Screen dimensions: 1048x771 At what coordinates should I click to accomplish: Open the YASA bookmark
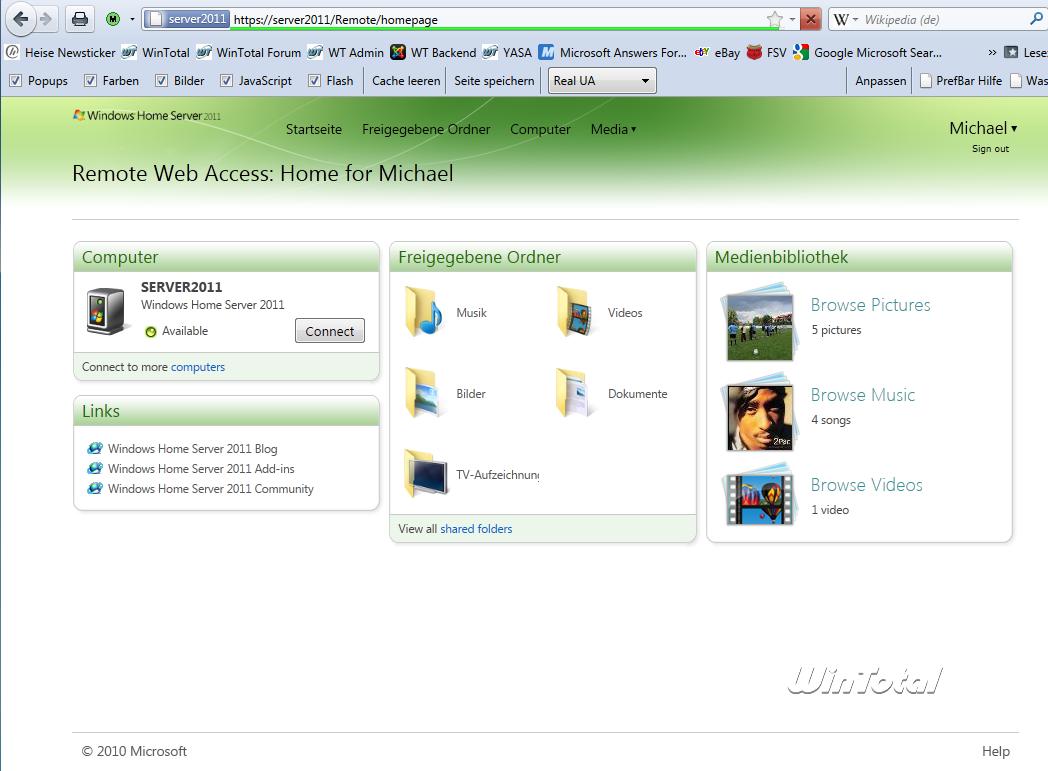pyautogui.click(x=507, y=52)
